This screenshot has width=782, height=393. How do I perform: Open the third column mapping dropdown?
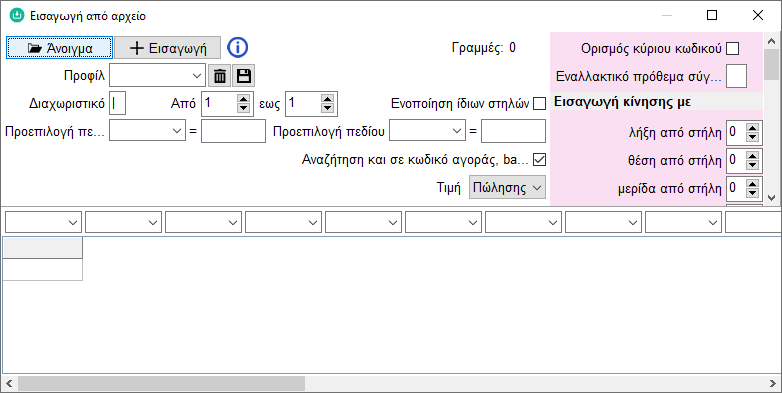[203, 222]
